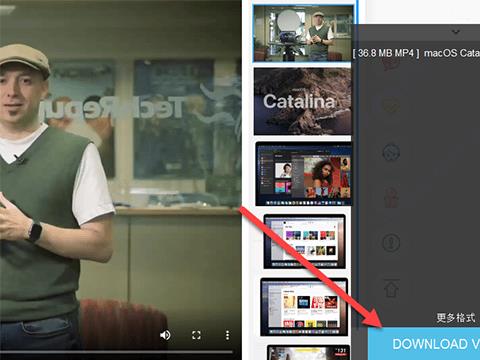480x360 pixels.
Task: Click the dimmed back-to-top arrow icon
Action: 392,288
